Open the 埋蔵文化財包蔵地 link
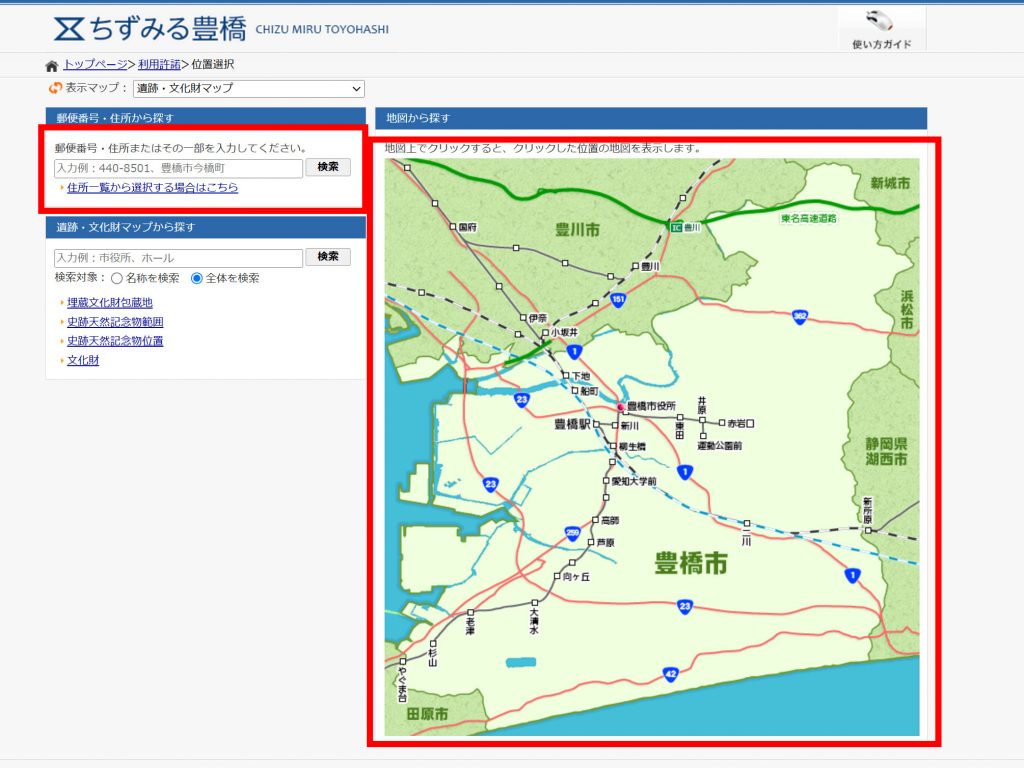 pos(110,303)
